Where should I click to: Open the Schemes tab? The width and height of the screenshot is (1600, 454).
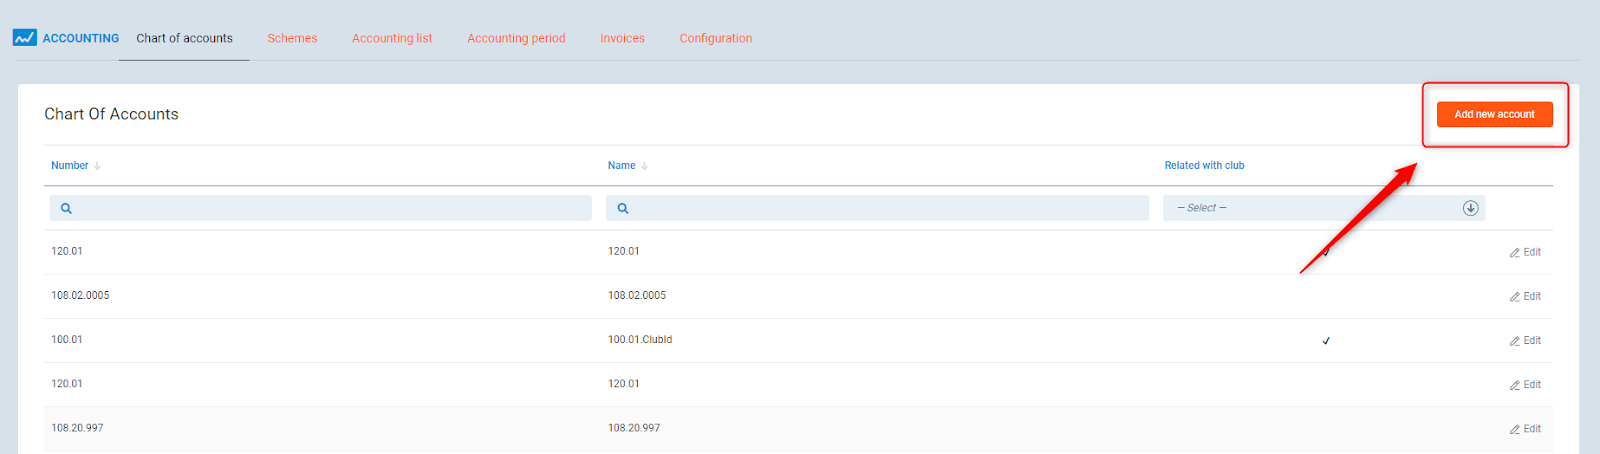click(292, 38)
